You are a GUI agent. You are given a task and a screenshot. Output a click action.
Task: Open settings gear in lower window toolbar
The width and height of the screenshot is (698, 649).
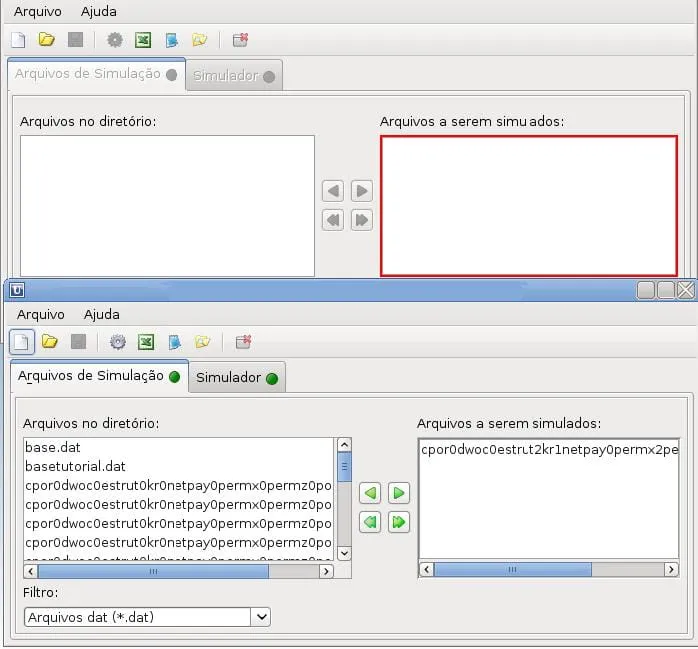tap(118, 342)
